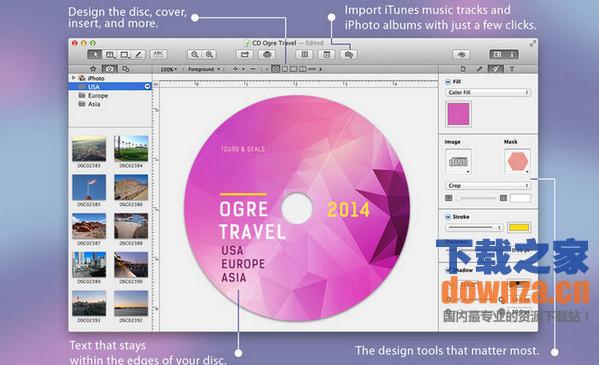The width and height of the screenshot is (599, 365).
Task: Toggle the right inspector panel button
Action: pyautogui.click(x=512, y=55)
